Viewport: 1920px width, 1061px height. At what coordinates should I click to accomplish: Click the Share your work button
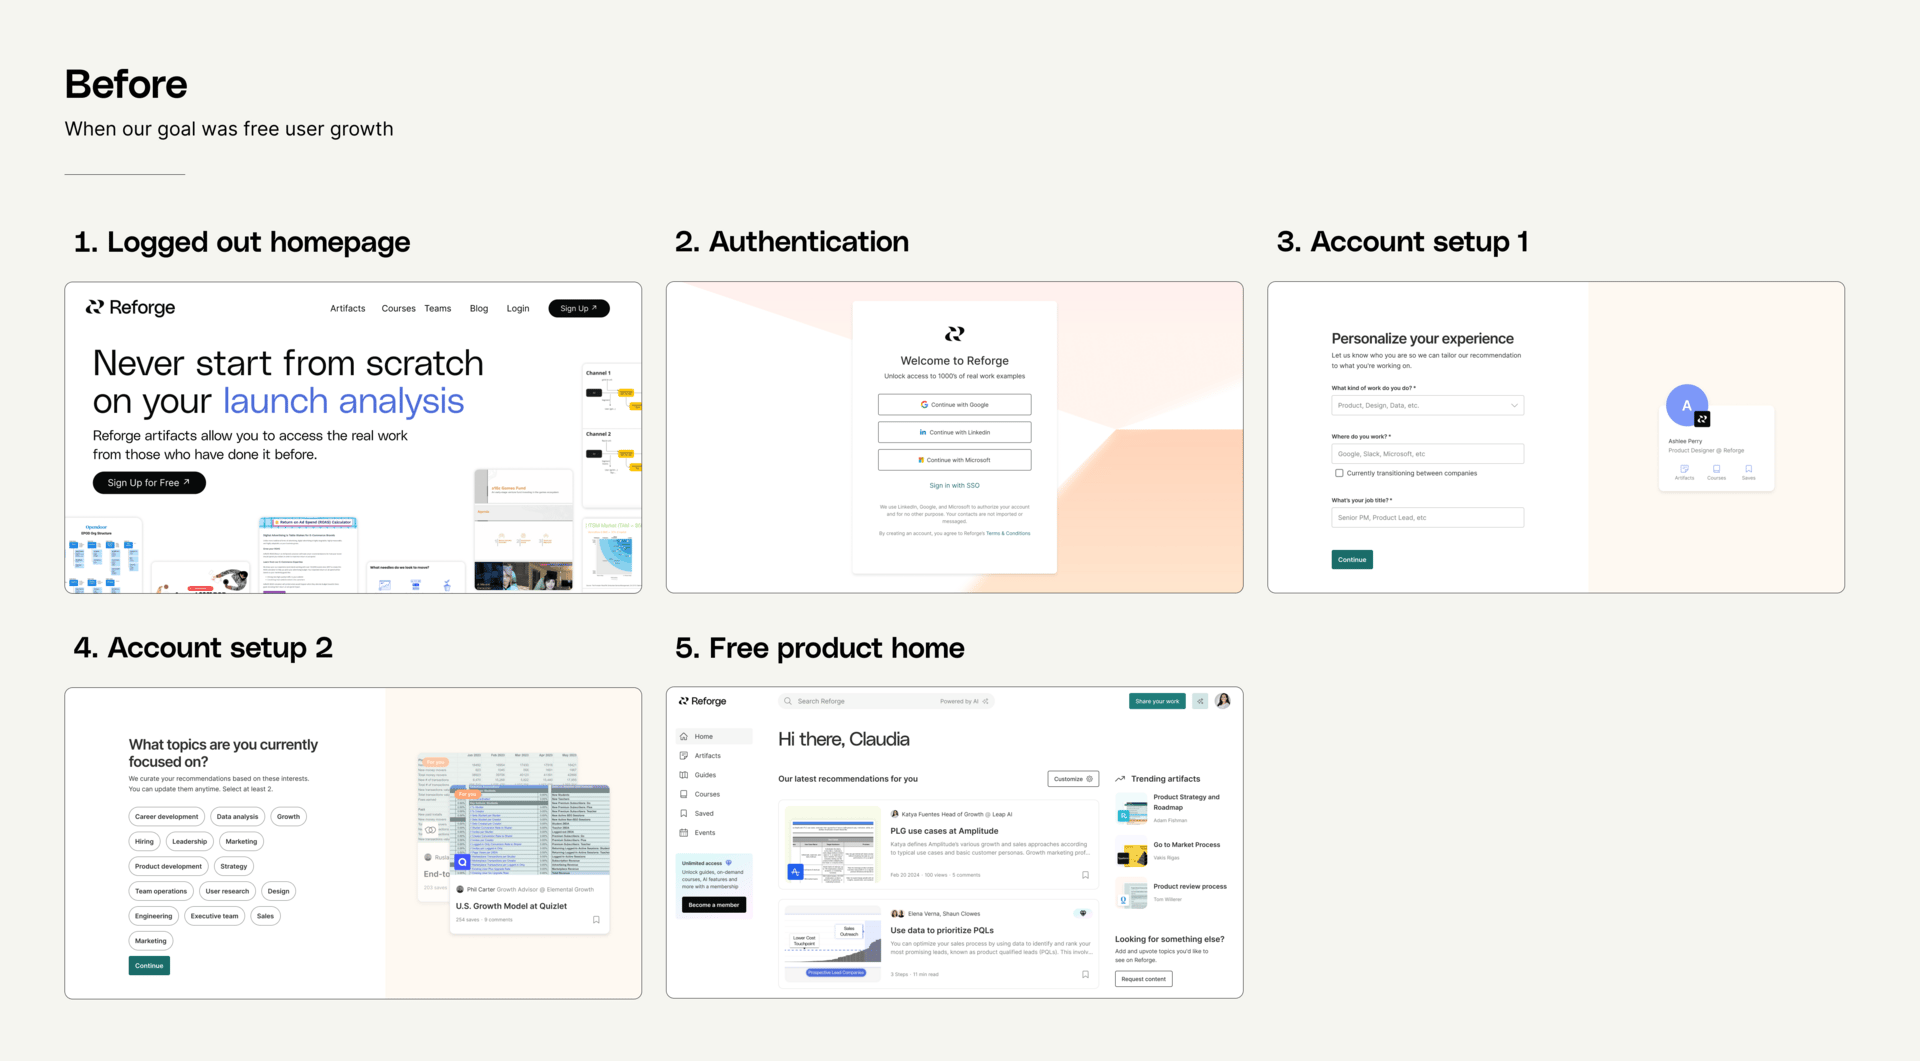(1157, 701)
